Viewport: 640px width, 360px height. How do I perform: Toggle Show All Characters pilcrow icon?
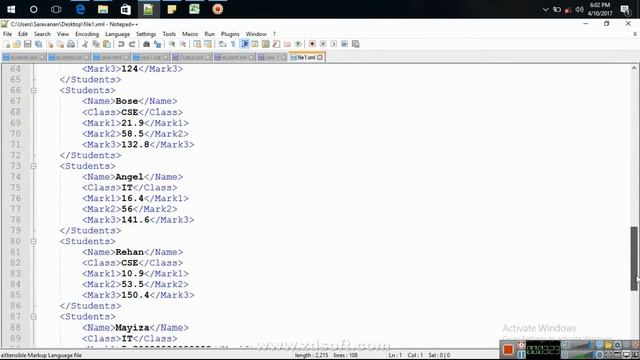coord(233,44)
